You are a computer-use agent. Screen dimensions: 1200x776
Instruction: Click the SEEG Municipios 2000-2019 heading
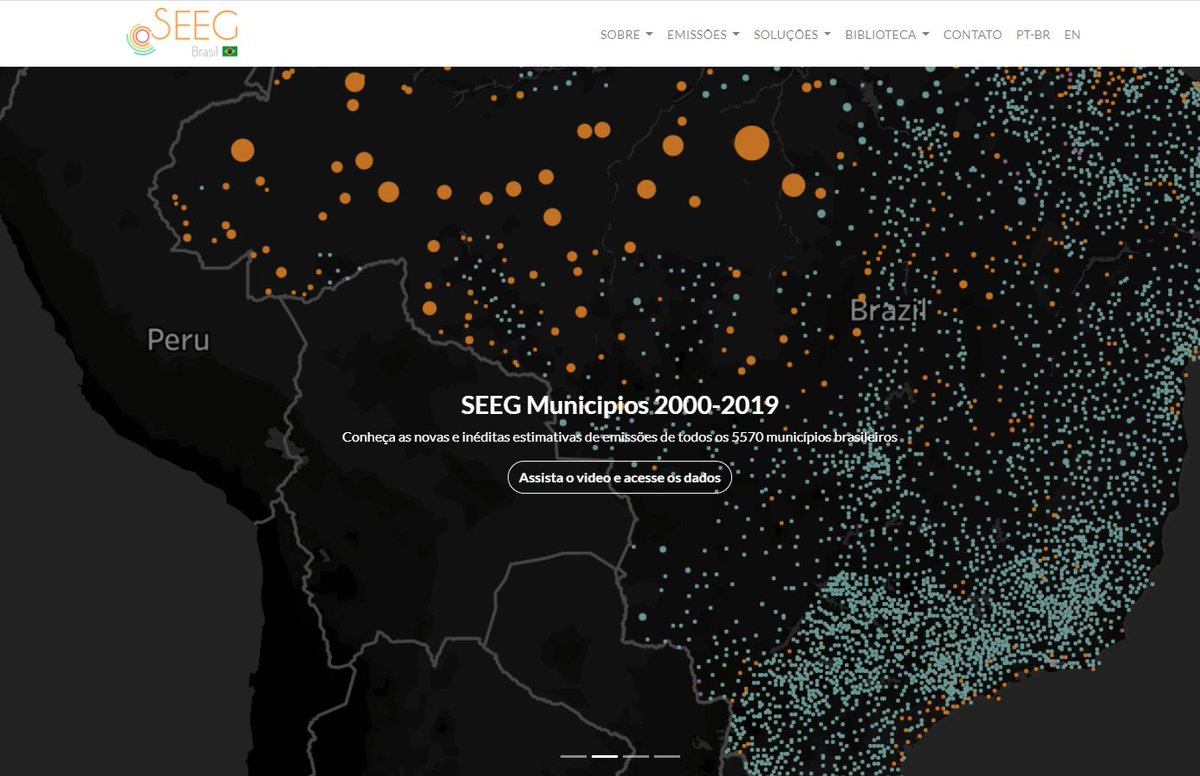[x=620, y=407]
